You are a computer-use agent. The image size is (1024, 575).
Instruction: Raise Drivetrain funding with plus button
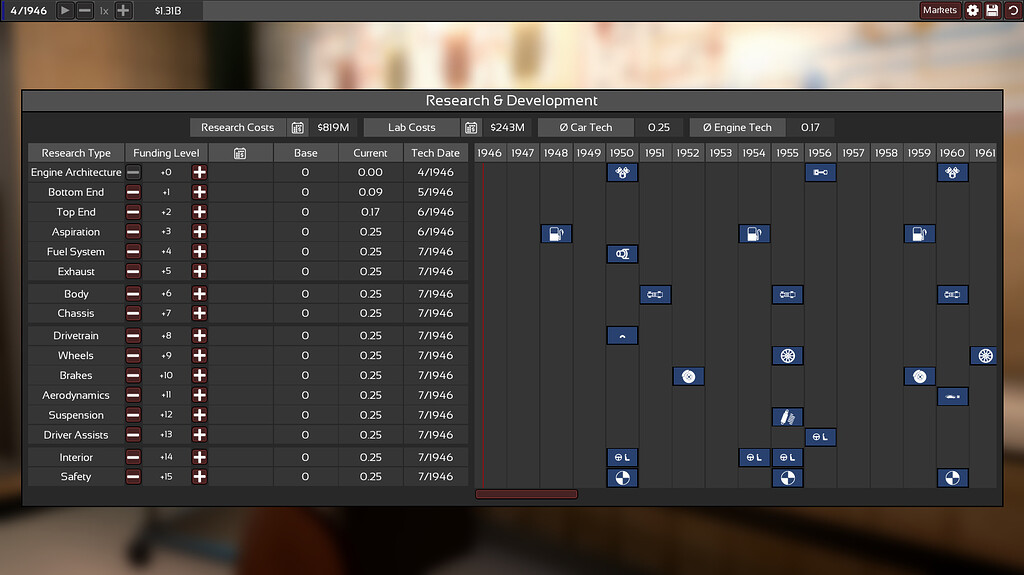tap(200, 336)
